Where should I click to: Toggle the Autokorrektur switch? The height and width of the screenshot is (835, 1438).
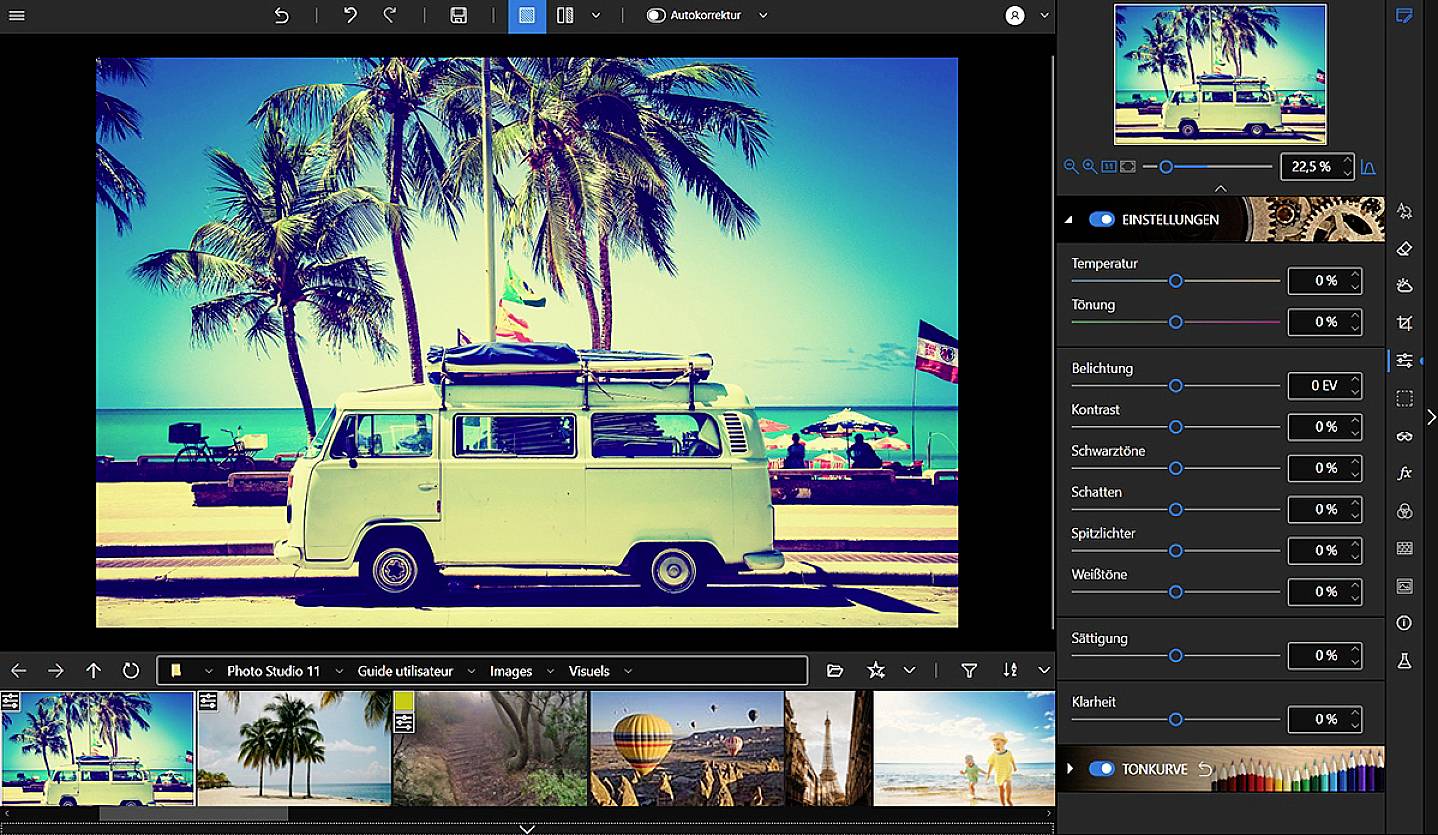(656, 16)
